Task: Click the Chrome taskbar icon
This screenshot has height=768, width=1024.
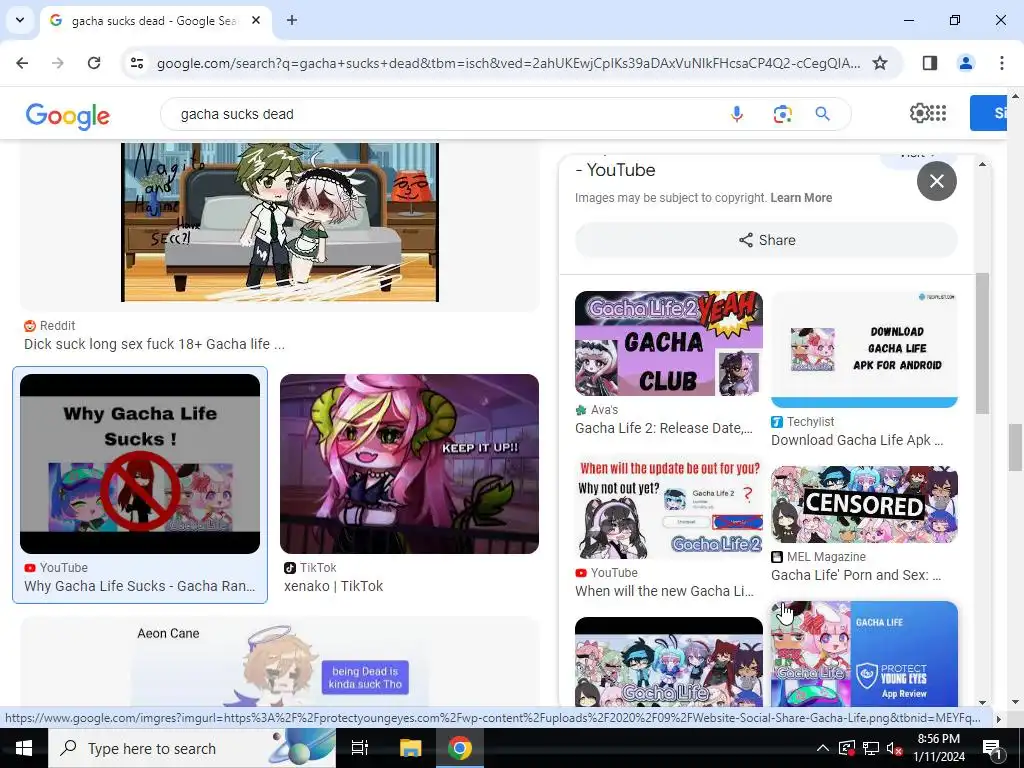Action: (x=460, y=748)
